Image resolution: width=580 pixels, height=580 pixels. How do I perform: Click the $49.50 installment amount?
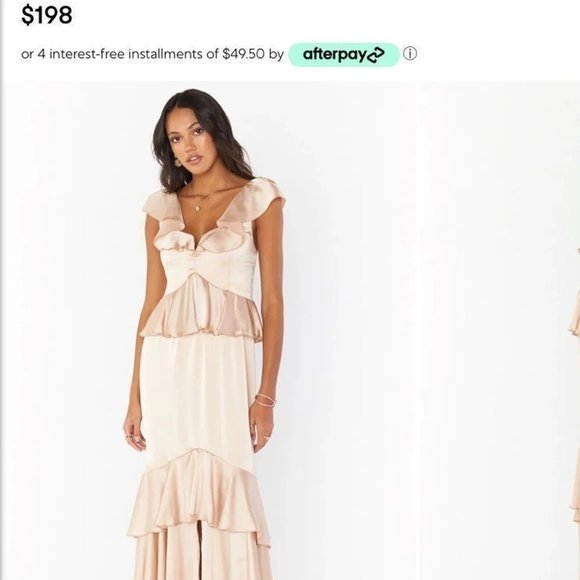pyautogui.click(x=243, y=54)
